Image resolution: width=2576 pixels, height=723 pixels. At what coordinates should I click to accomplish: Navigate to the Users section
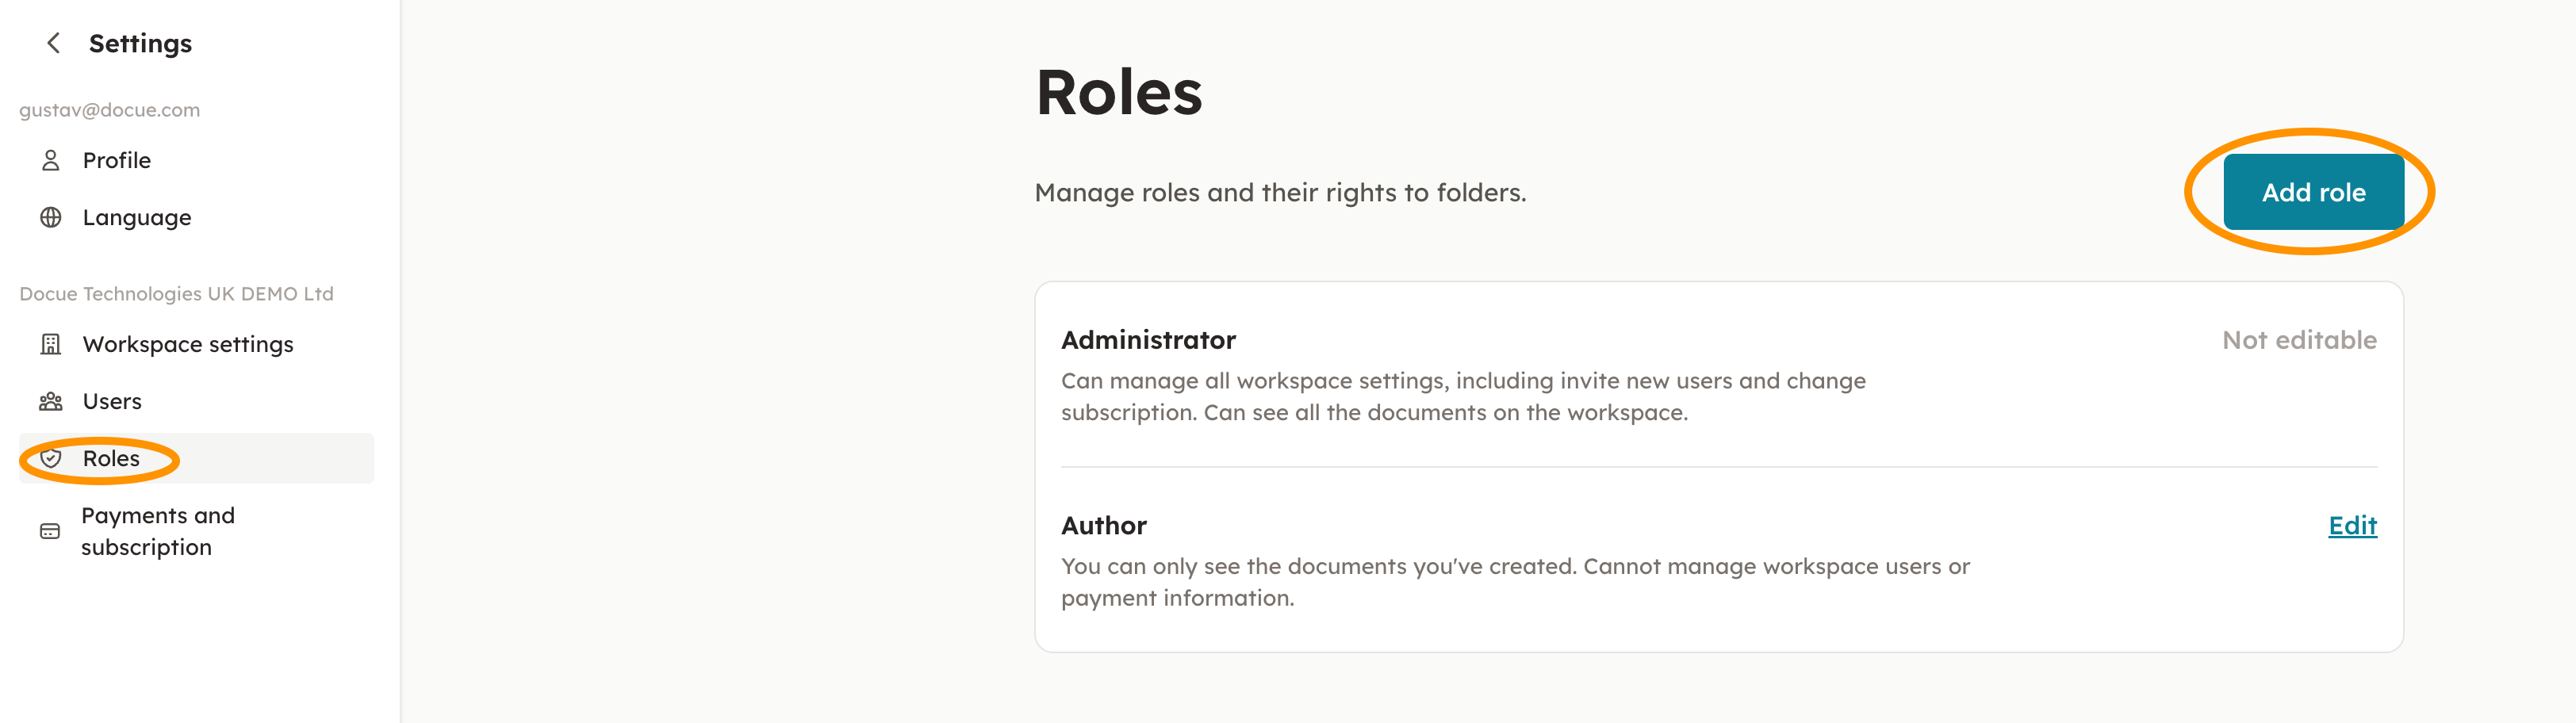pos(112,401)
